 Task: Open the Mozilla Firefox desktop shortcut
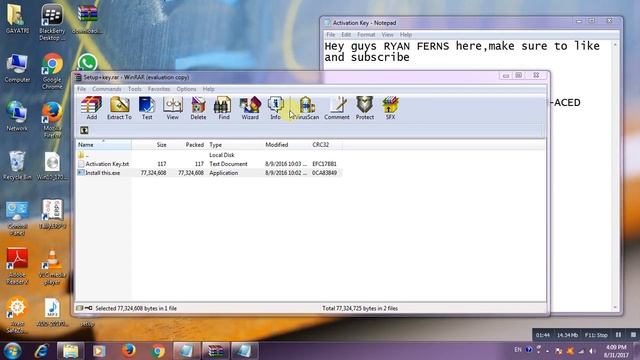(x=52, y=120)
